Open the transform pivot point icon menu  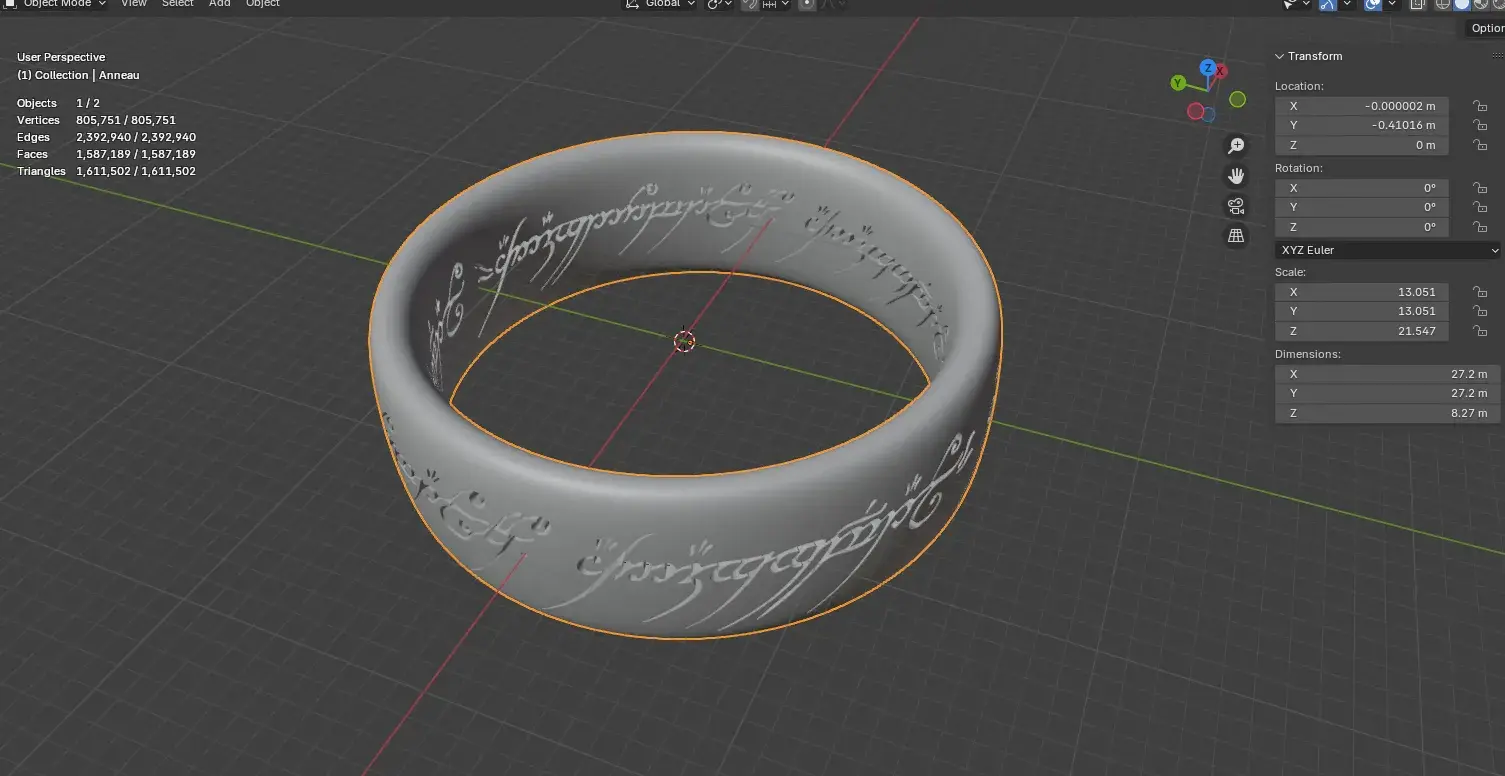[719, 4]
